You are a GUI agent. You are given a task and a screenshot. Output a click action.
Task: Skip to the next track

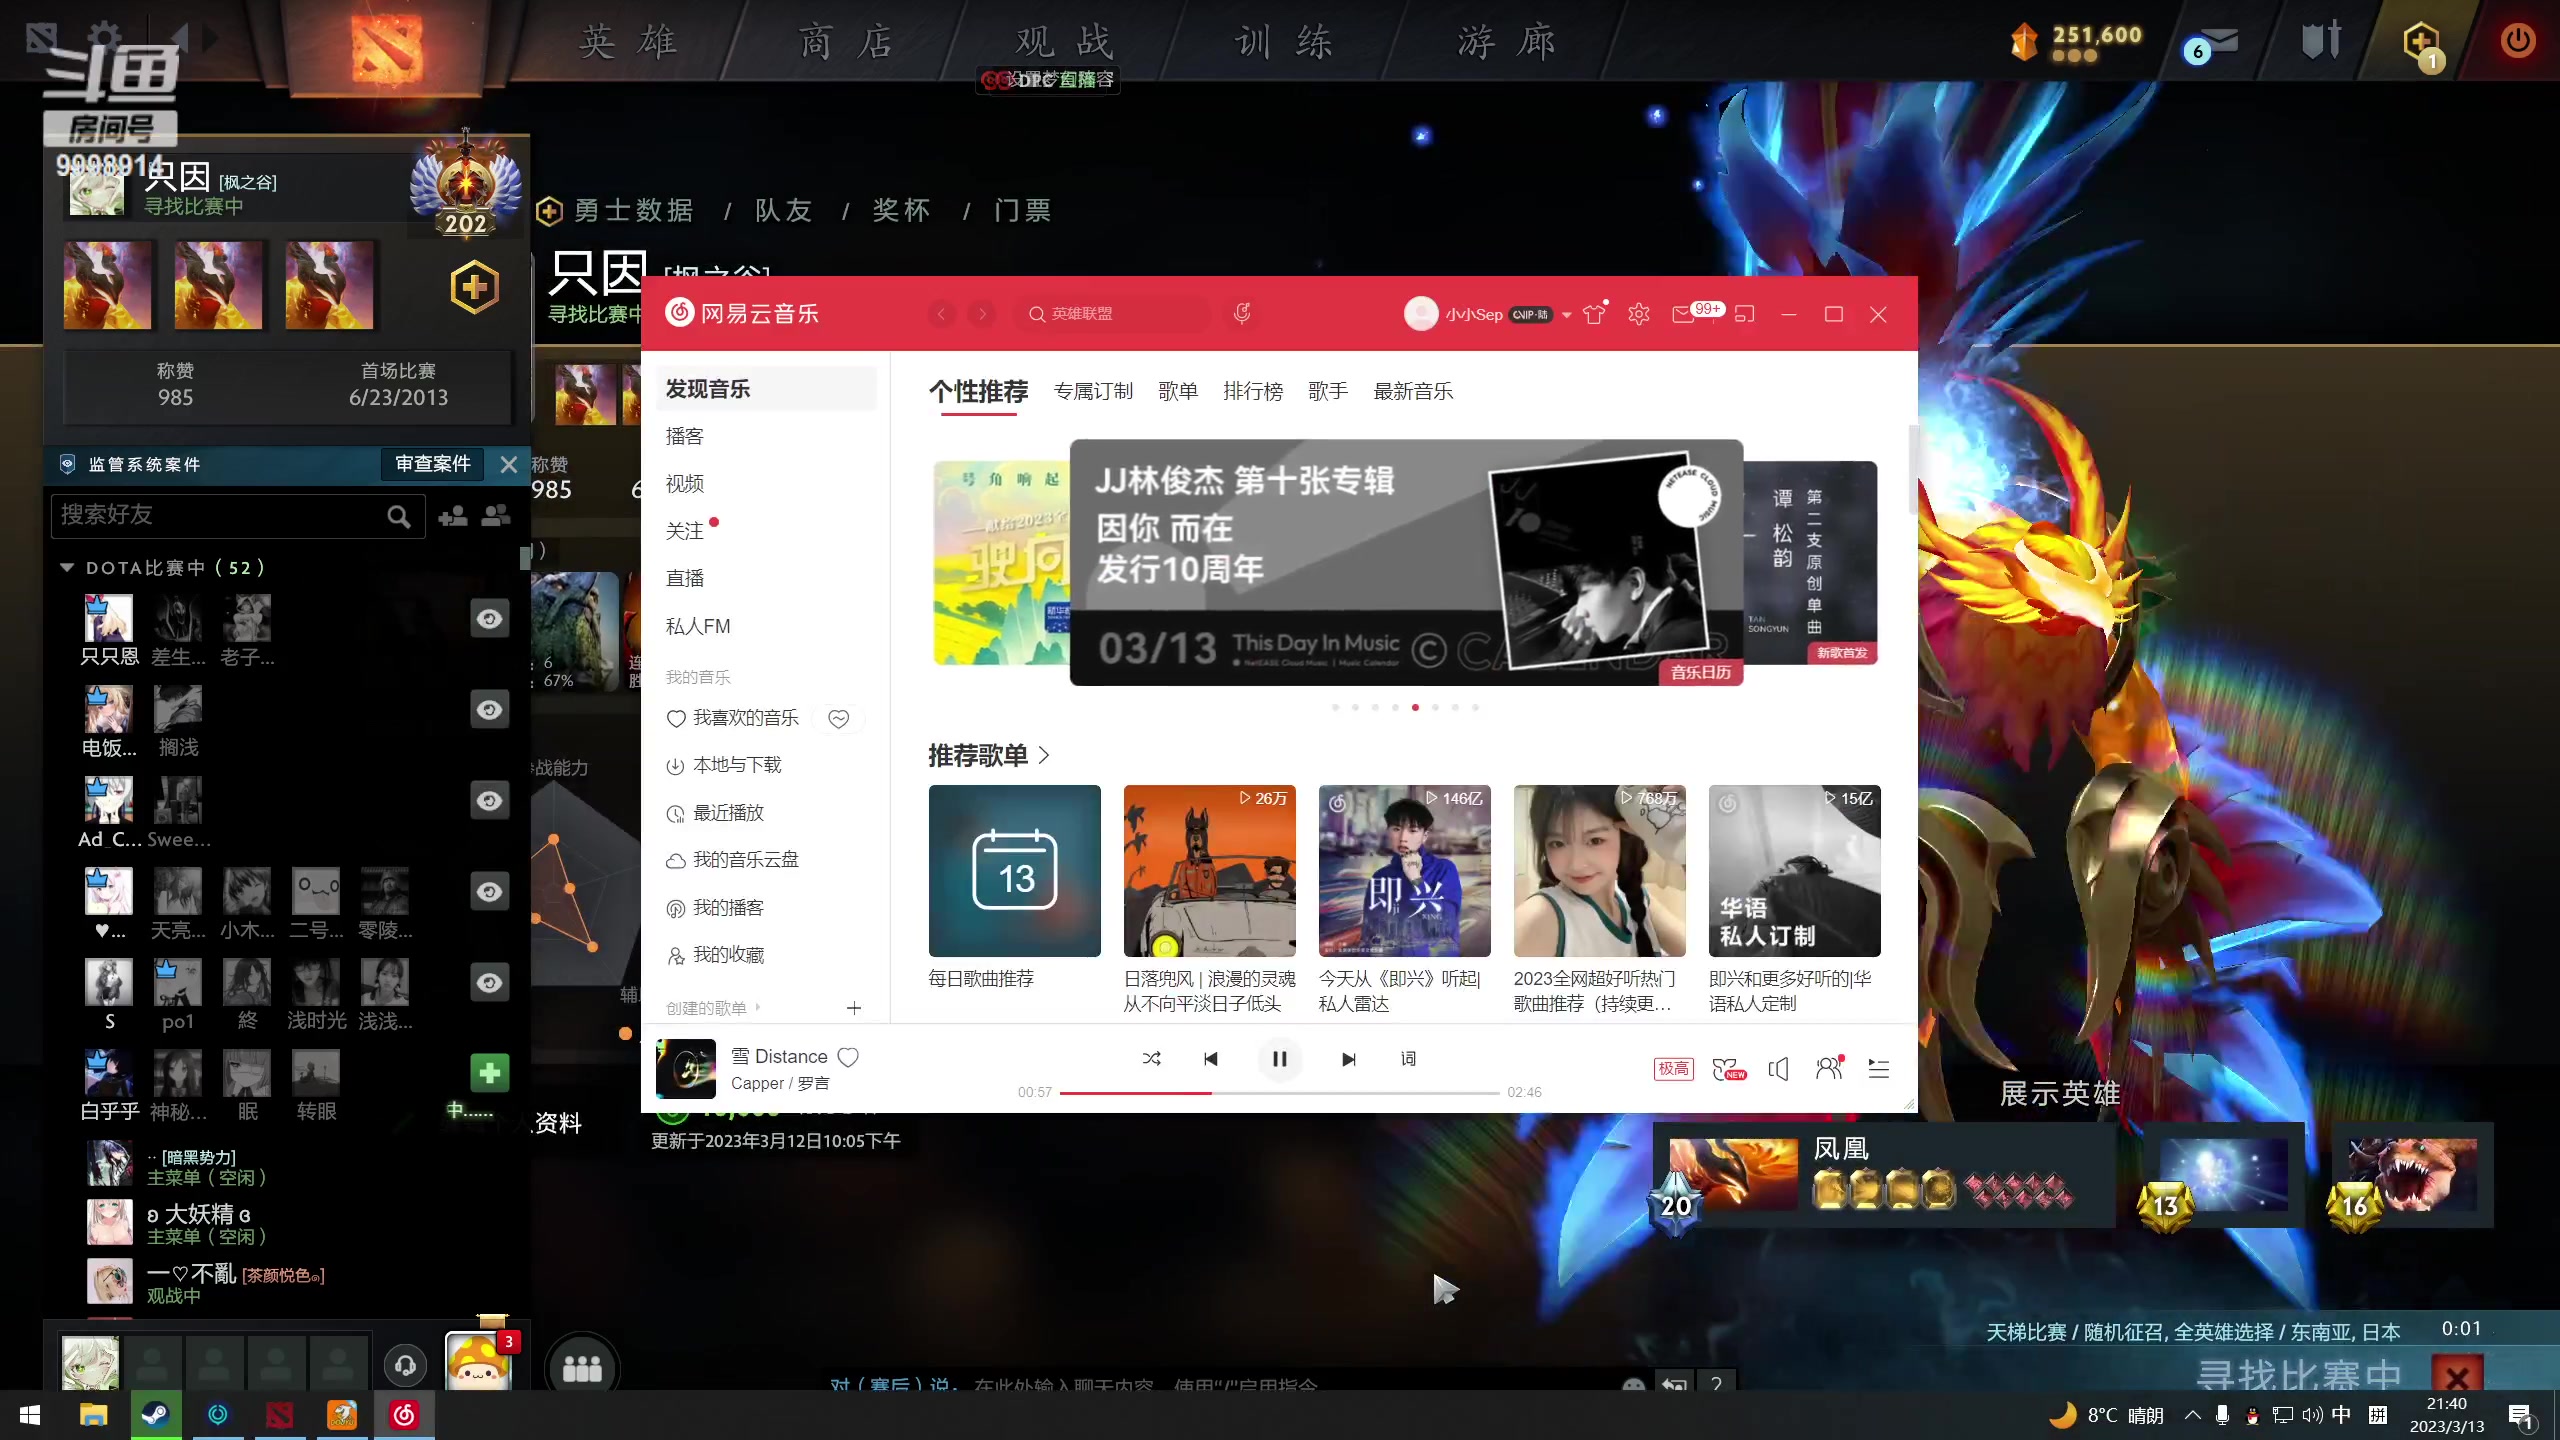pyautogui.click(x=1349, y=1059)
